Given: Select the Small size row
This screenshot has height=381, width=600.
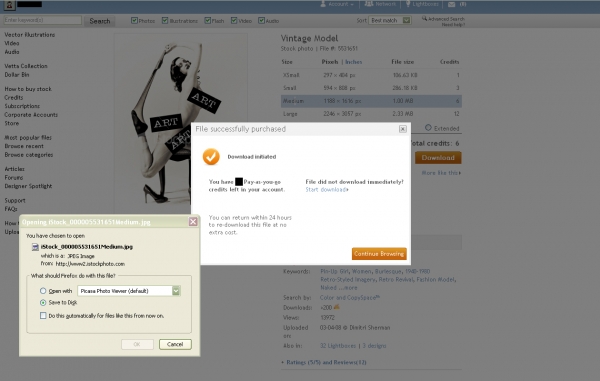Looking at the screenshot, I should [371, 88].
